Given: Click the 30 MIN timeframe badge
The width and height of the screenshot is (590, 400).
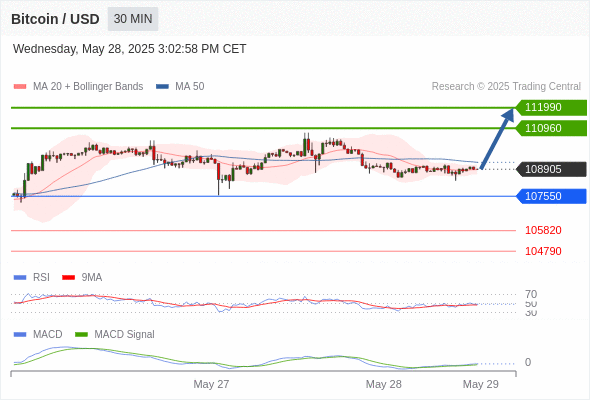Looking at the screenshot, I should click(133, 19).
